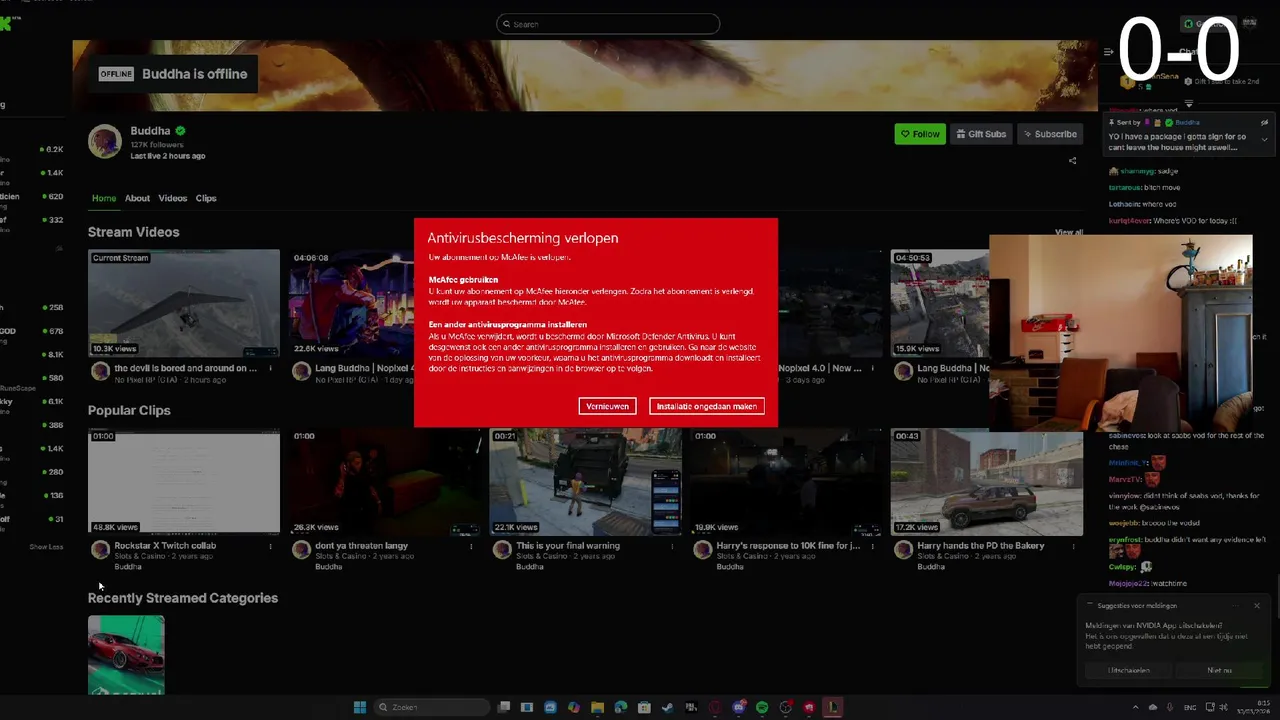Open the Current Stream video thumbnail

(184, 303)
